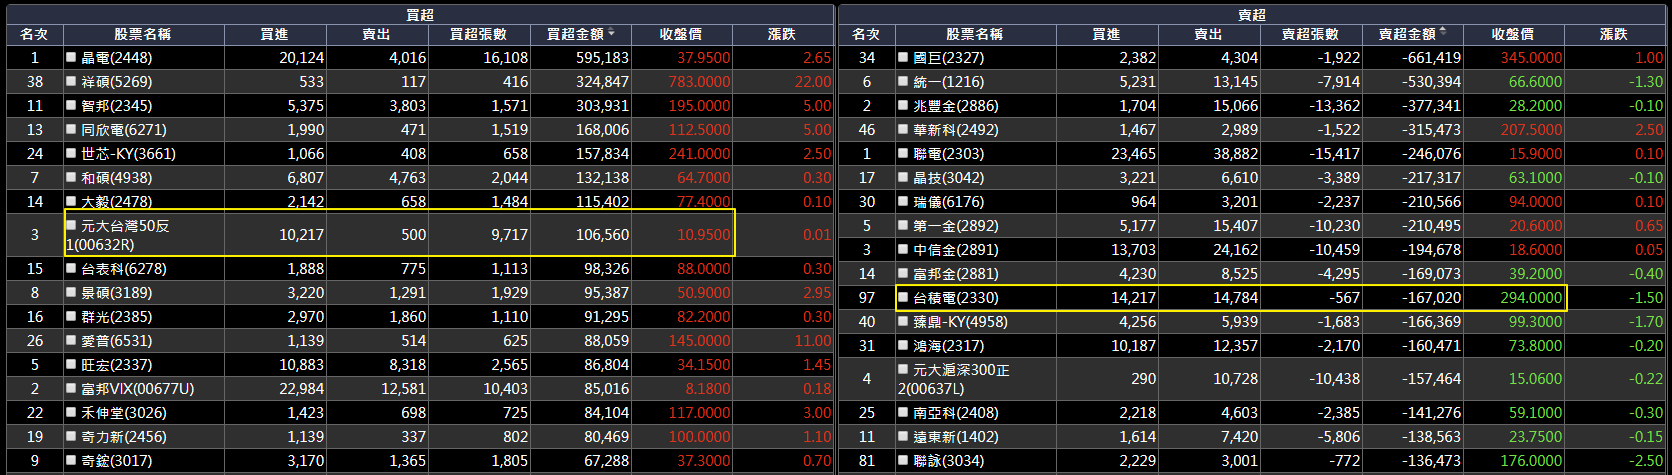This screenshot has height=475, width=1672.
Task: Open stock name 第一金(2892)
Action: pos(956,226)
